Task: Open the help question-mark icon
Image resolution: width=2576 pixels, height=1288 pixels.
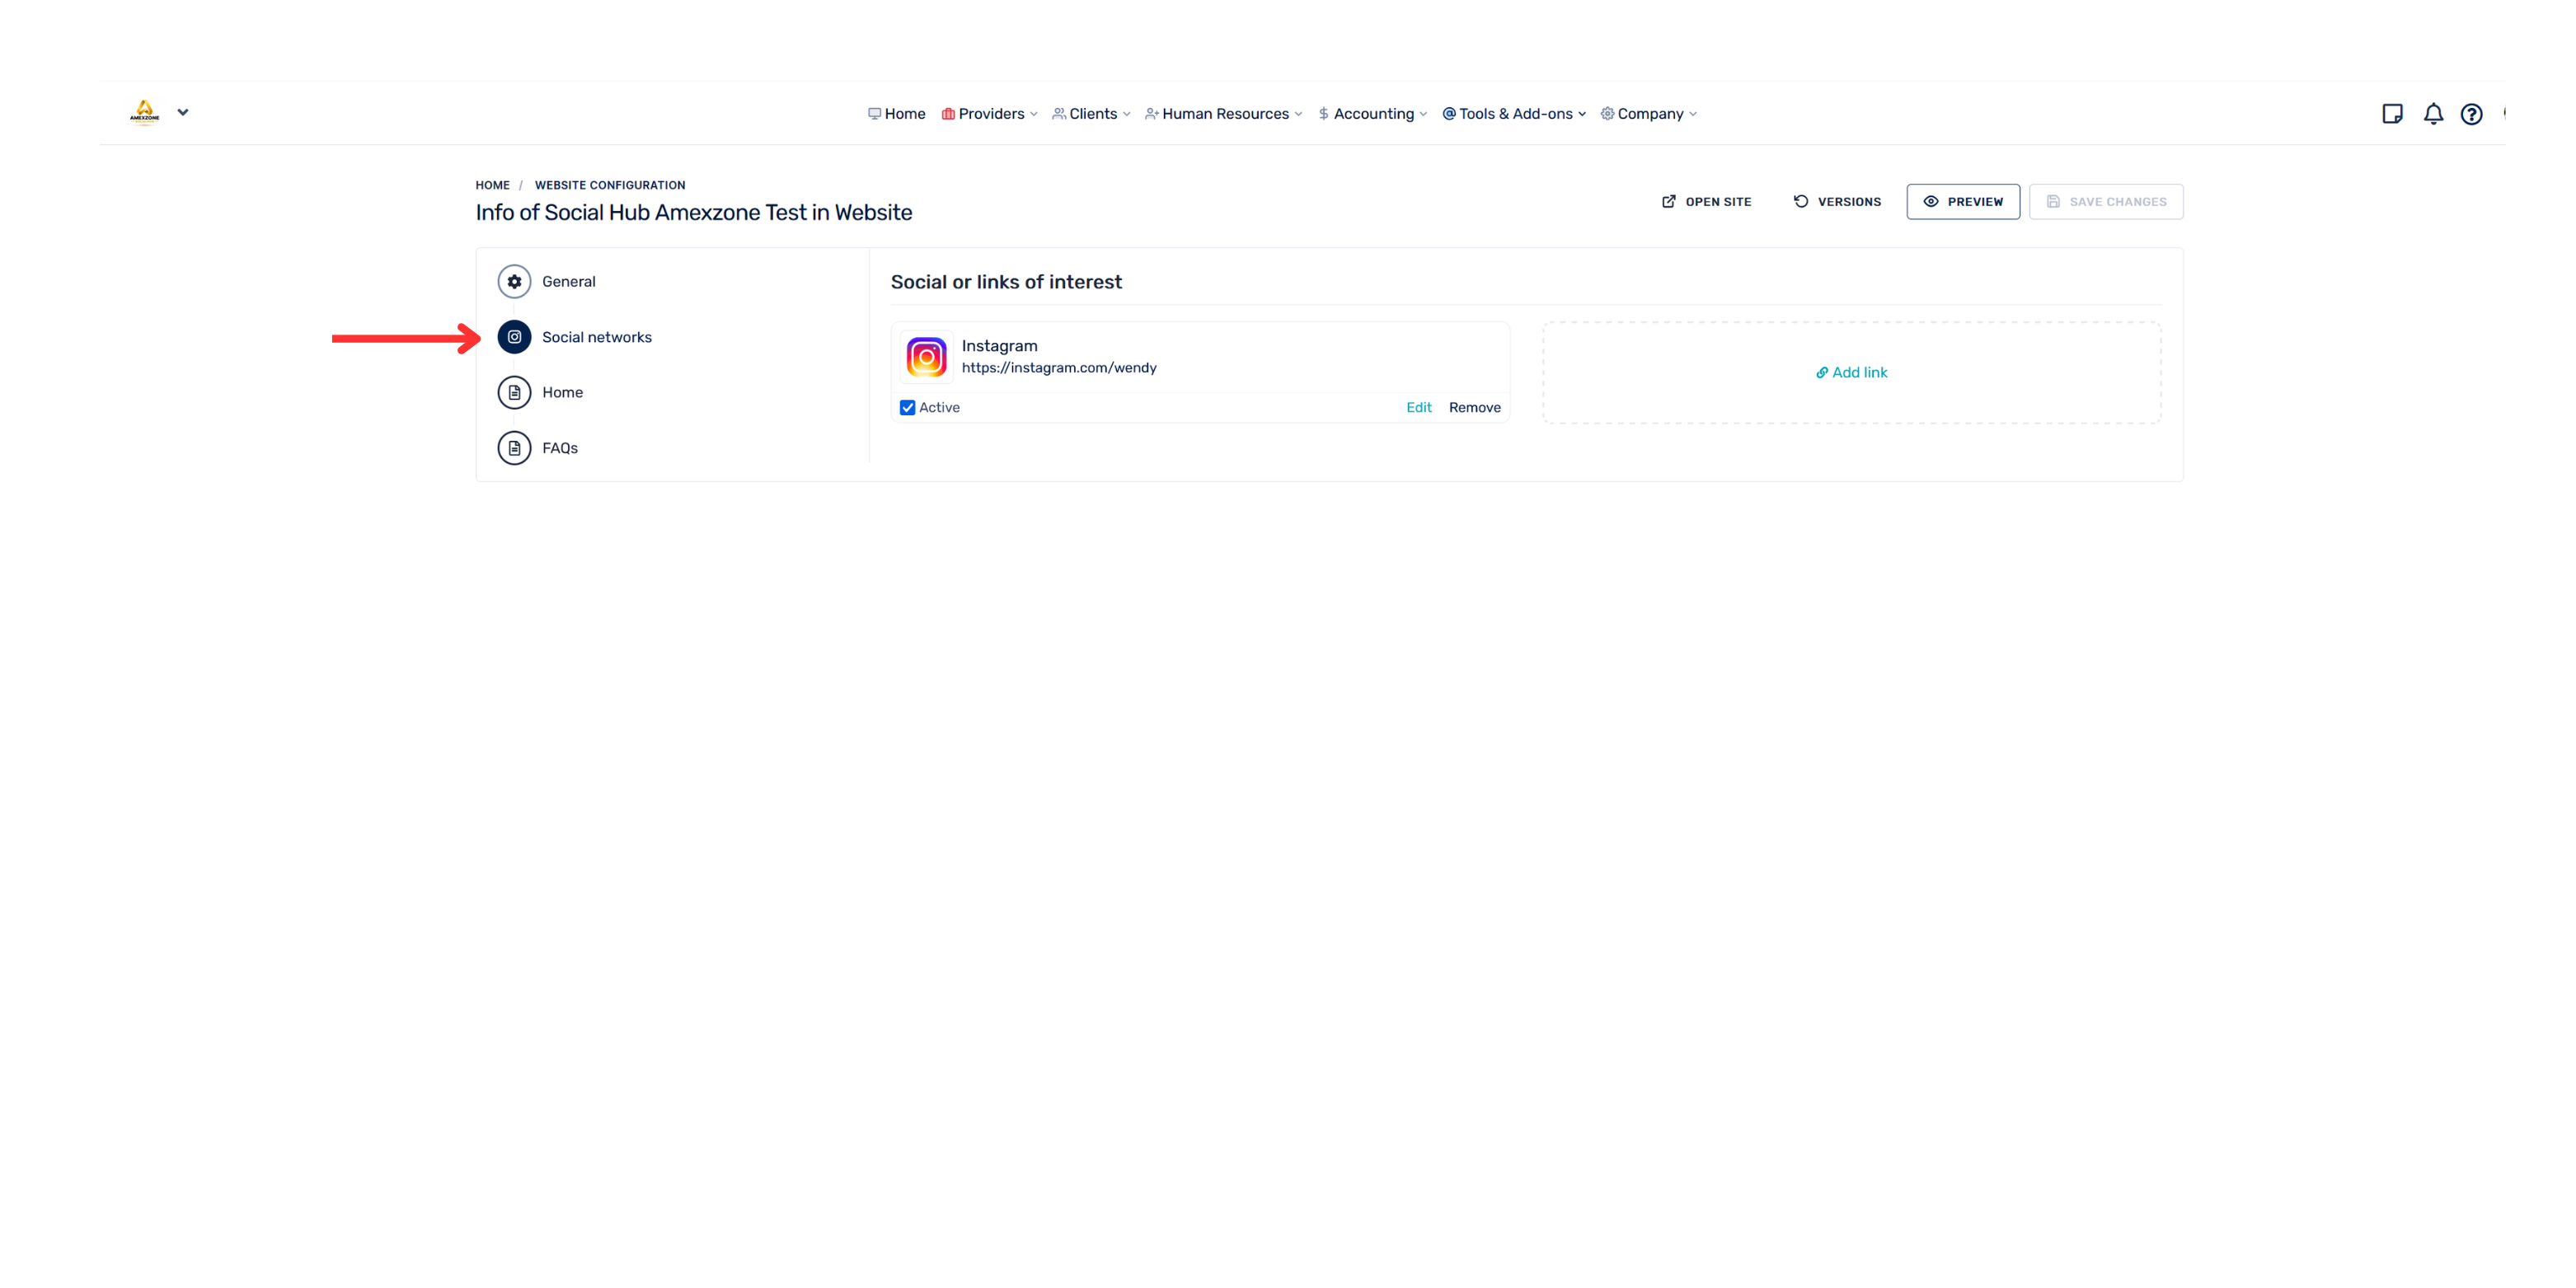Action: coord(2472,114)
